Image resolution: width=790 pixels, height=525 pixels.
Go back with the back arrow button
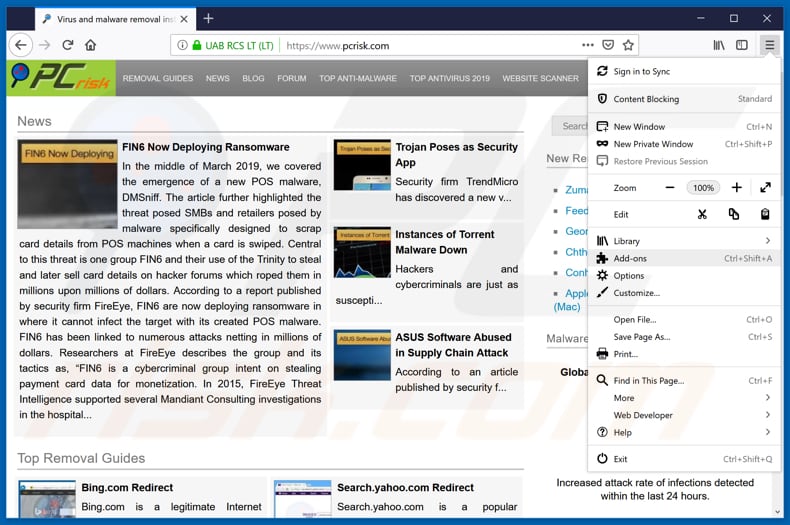21,45
